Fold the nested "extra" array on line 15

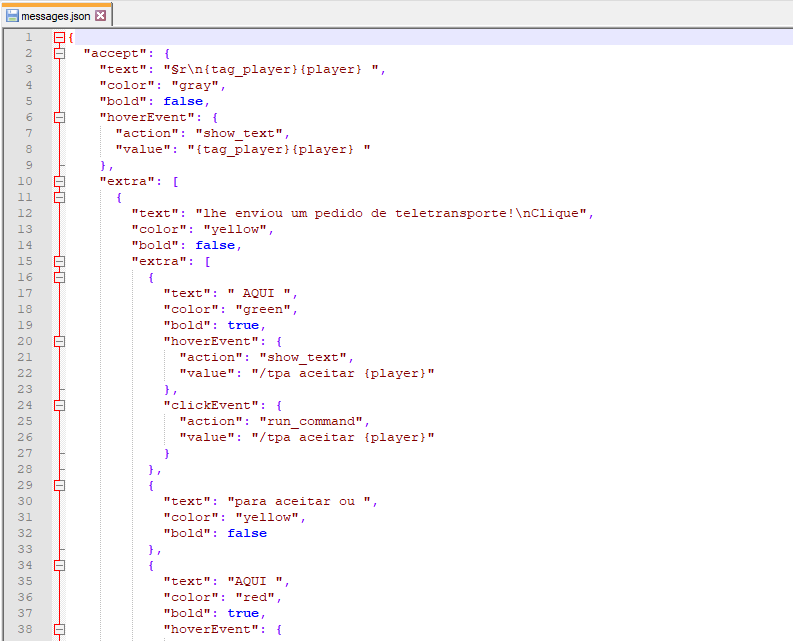click(59, 261)
